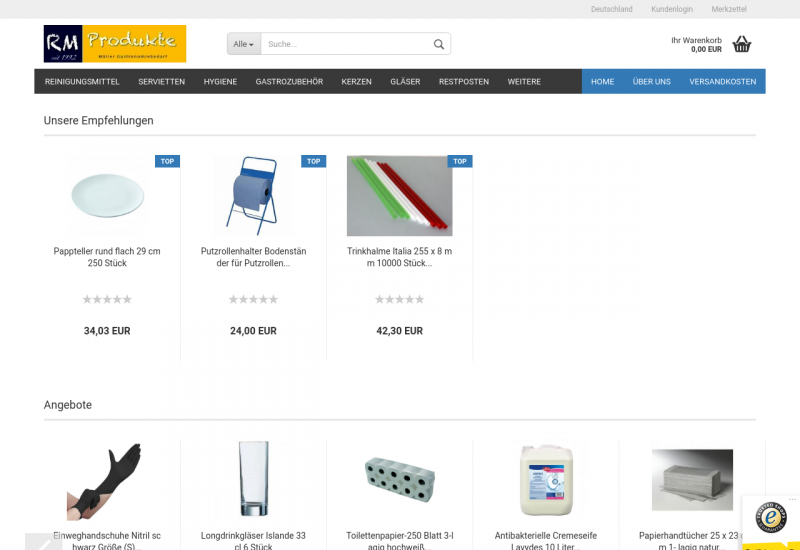Open the Longdrinkgläser Islande glass thumbnail
800x550 pixels.
point(254,479)
